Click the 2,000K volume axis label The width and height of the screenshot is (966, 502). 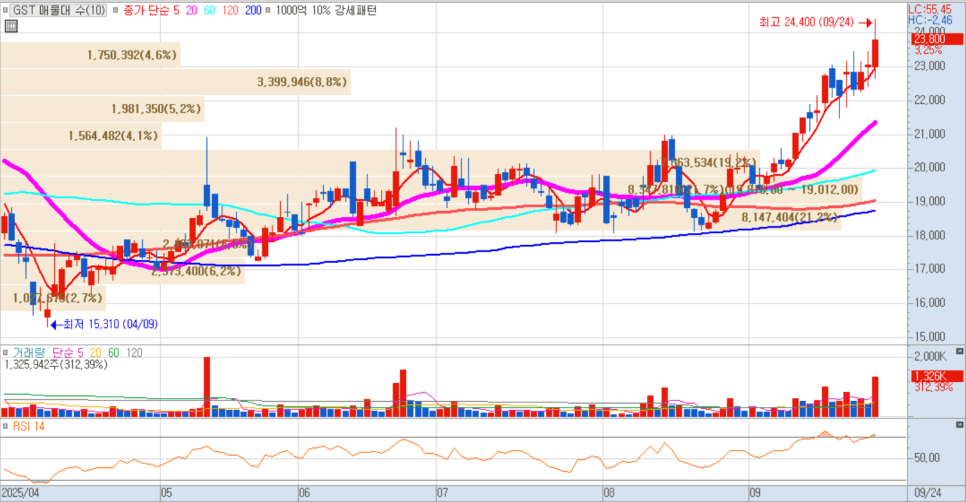[x=930, y=357]
